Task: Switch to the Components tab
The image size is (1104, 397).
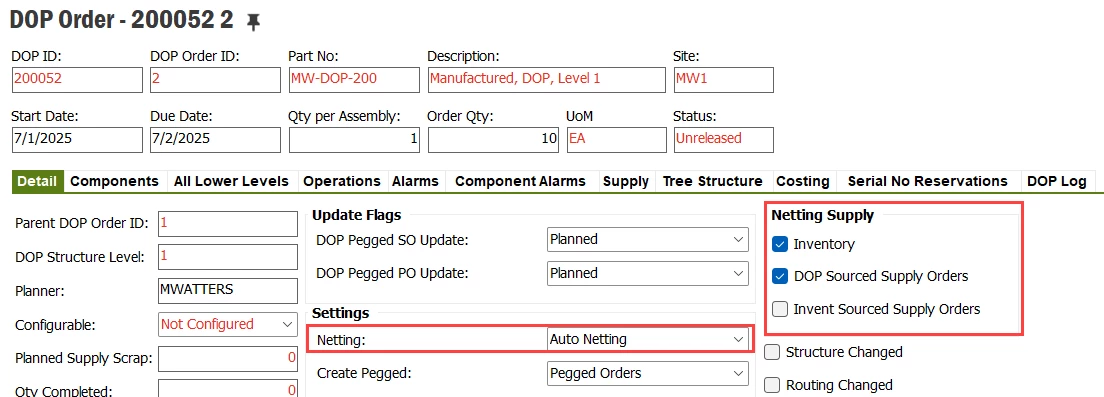Action: click(115, 181)
